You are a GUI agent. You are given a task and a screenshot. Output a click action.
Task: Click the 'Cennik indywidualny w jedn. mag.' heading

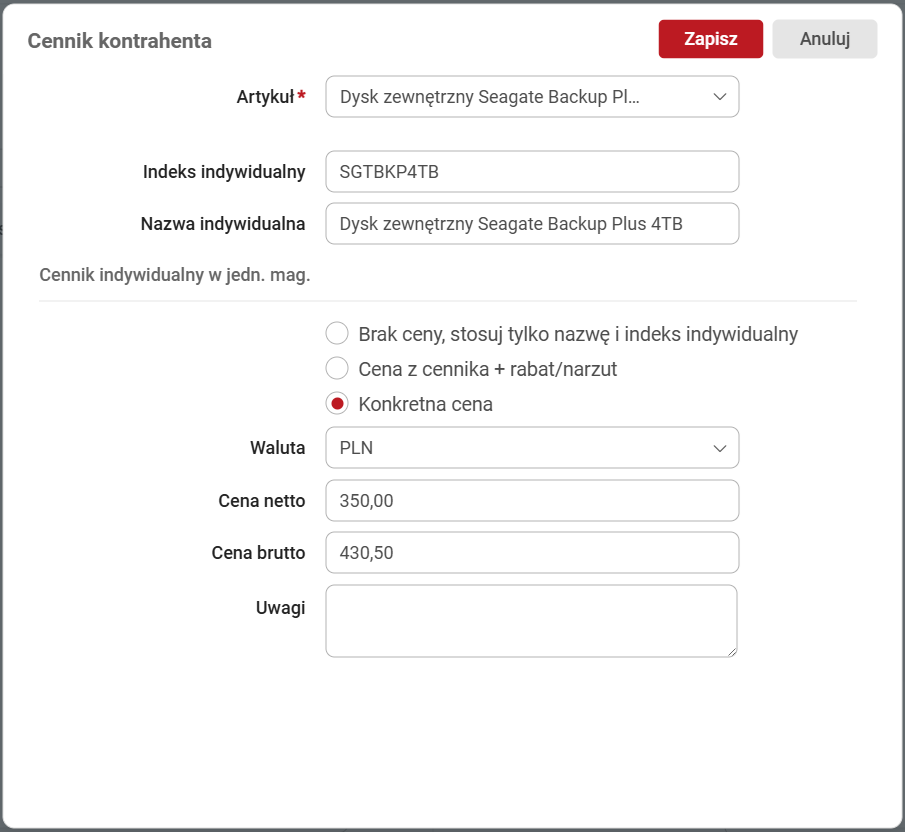(x=174, y=275)
